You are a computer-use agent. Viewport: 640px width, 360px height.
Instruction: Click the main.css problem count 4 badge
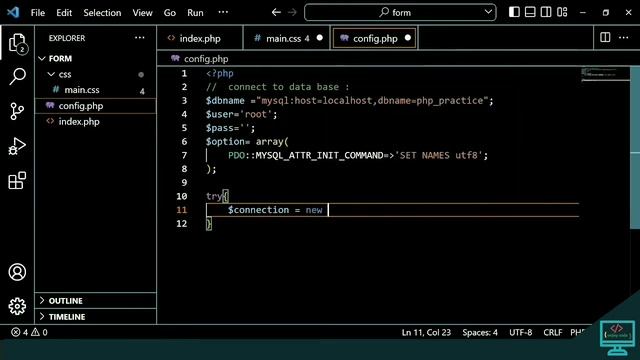[142, 91]
